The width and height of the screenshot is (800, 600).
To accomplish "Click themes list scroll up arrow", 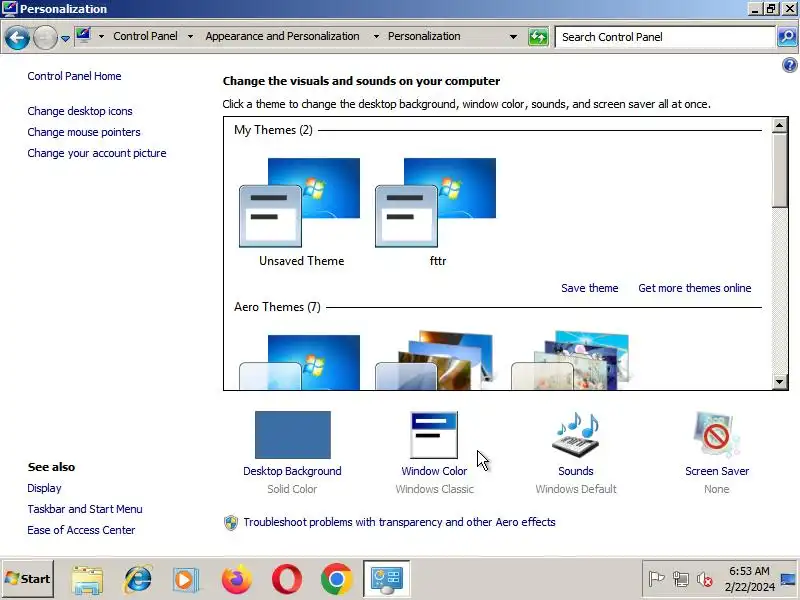I will pos(779,125).
